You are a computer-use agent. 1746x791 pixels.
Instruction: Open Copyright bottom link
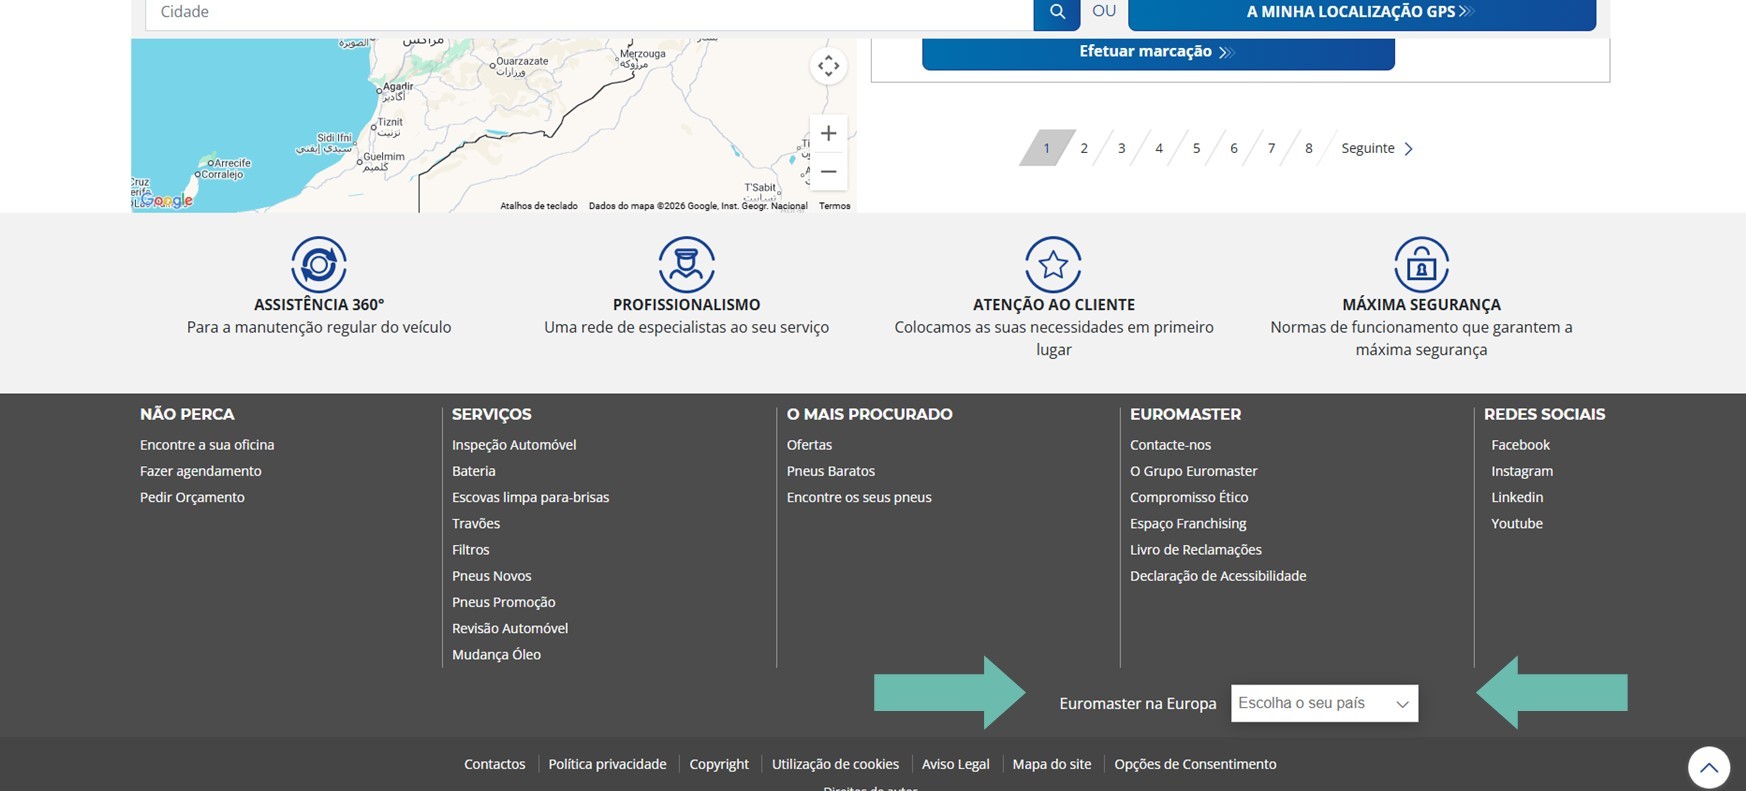[x=719, y=764]
